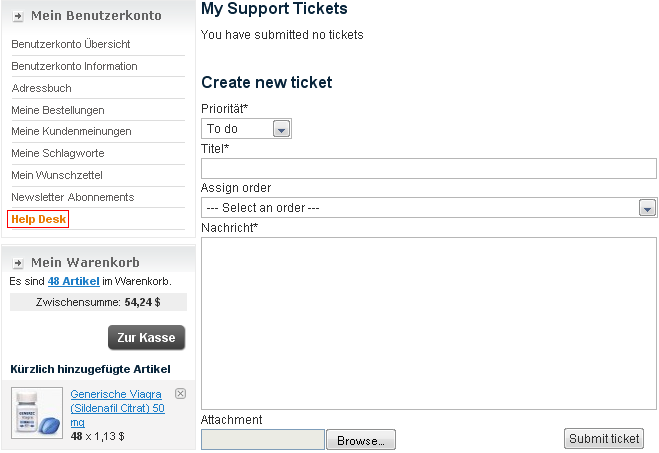The height and width of the screenshot is (453, 659).
Task: Click the Zur Kasse button
Action: [x=146, y=337]
